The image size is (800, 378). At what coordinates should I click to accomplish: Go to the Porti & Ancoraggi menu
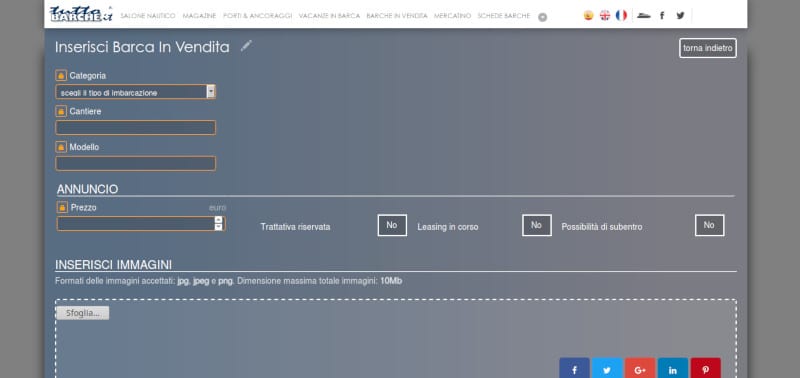tap(257, 16)
